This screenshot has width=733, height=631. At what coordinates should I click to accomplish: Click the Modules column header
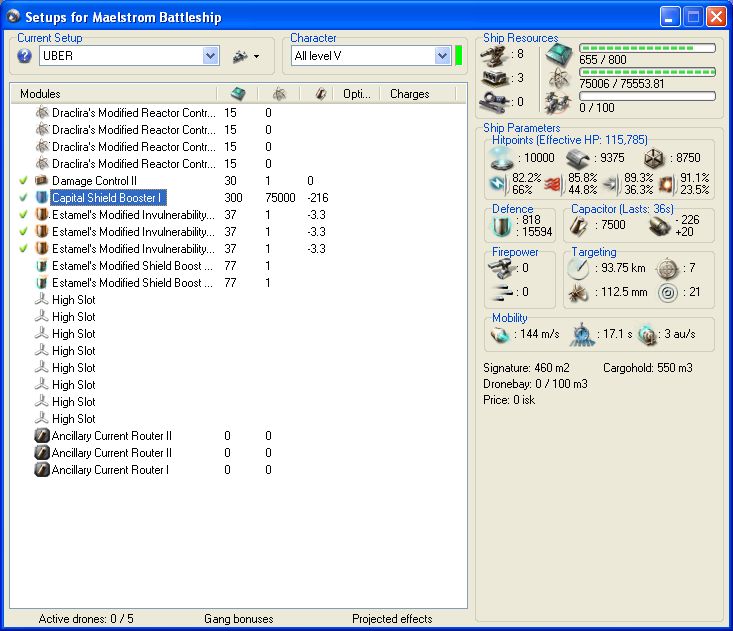[x=41, y=94]
